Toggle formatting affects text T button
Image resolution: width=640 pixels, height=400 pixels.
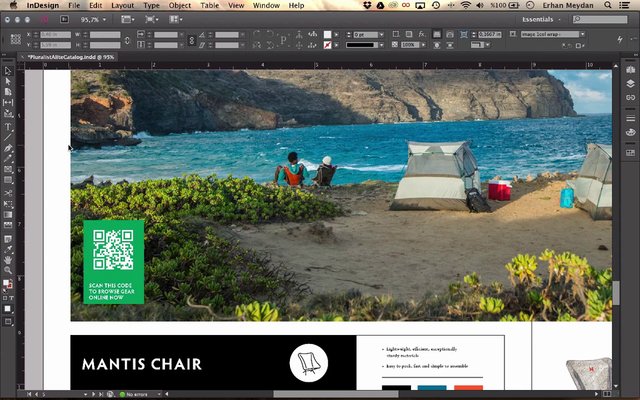[x=11, y=298]
